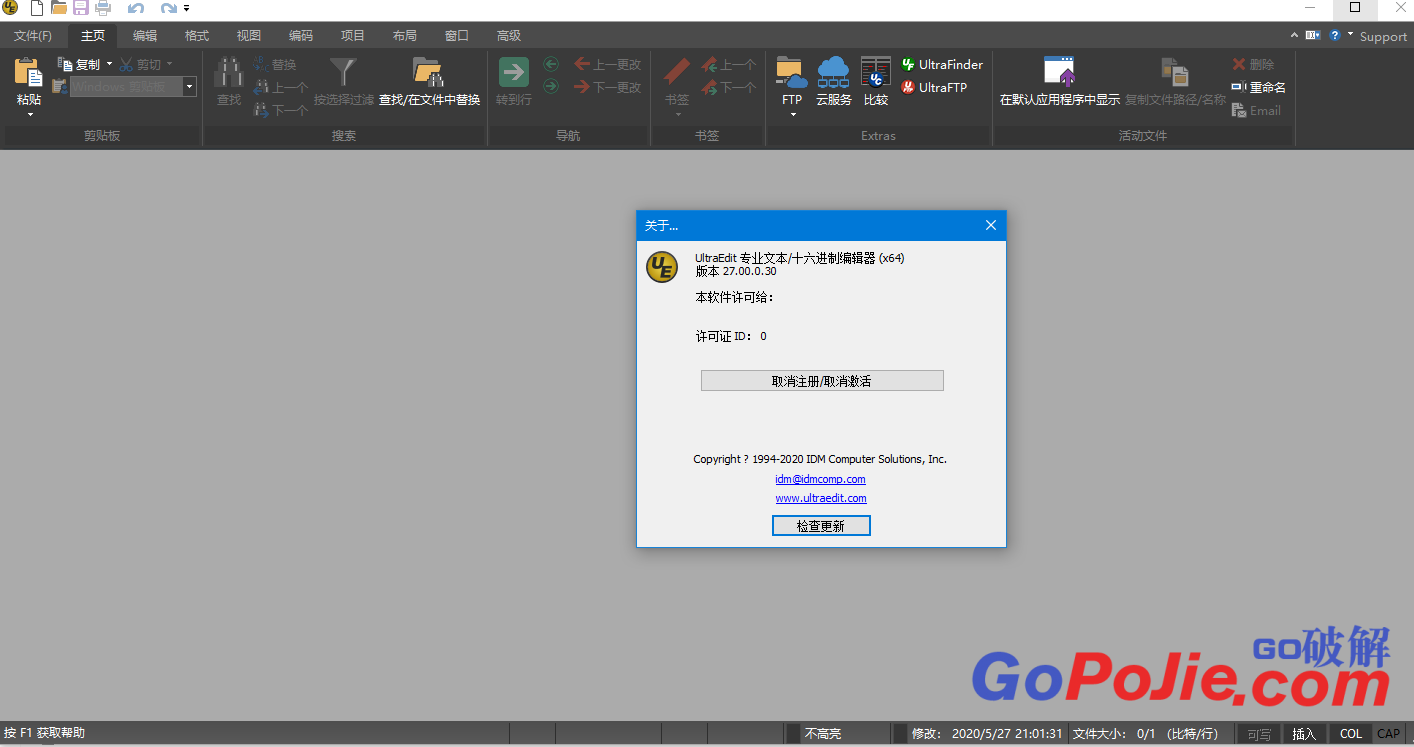Image resolution: width=1414 pixels, height=747 pixels.
Task: Click the blue help question mark icon
Action: (1334, 35)
